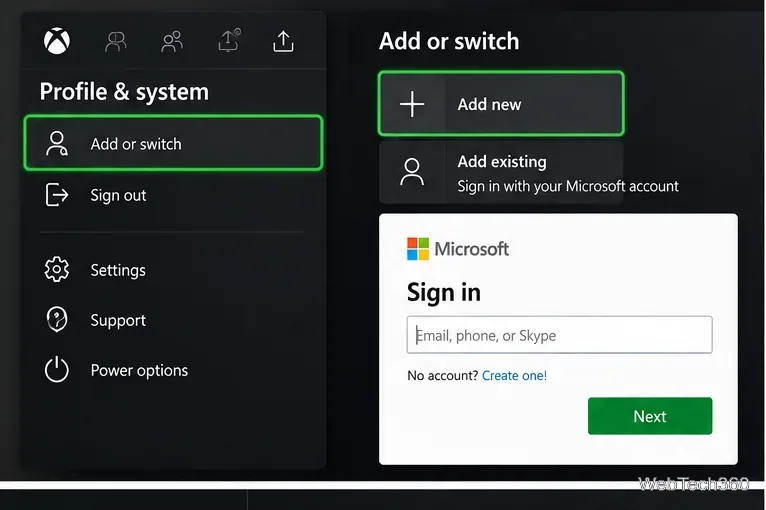Image resolution: width=766 pixels, height=510 pixels.
Task: Click the person icon on Add existing
Action: click(x=412, y=172)
